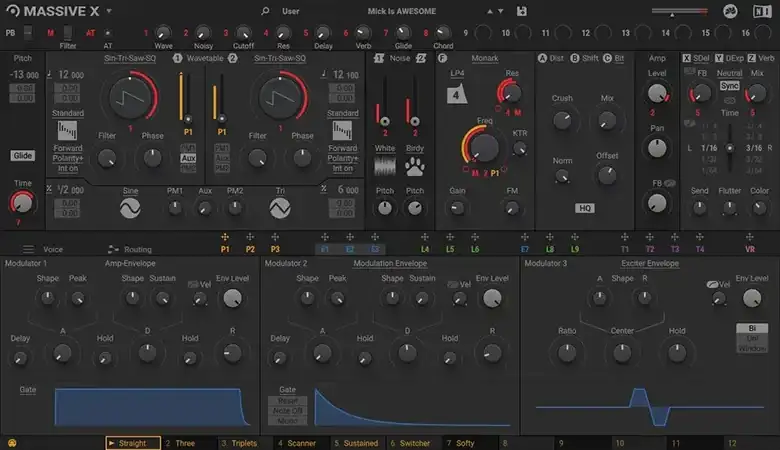Open the preset search magnifier icon
This screenshot has width=780, height=450.
(x=265, y=11)
